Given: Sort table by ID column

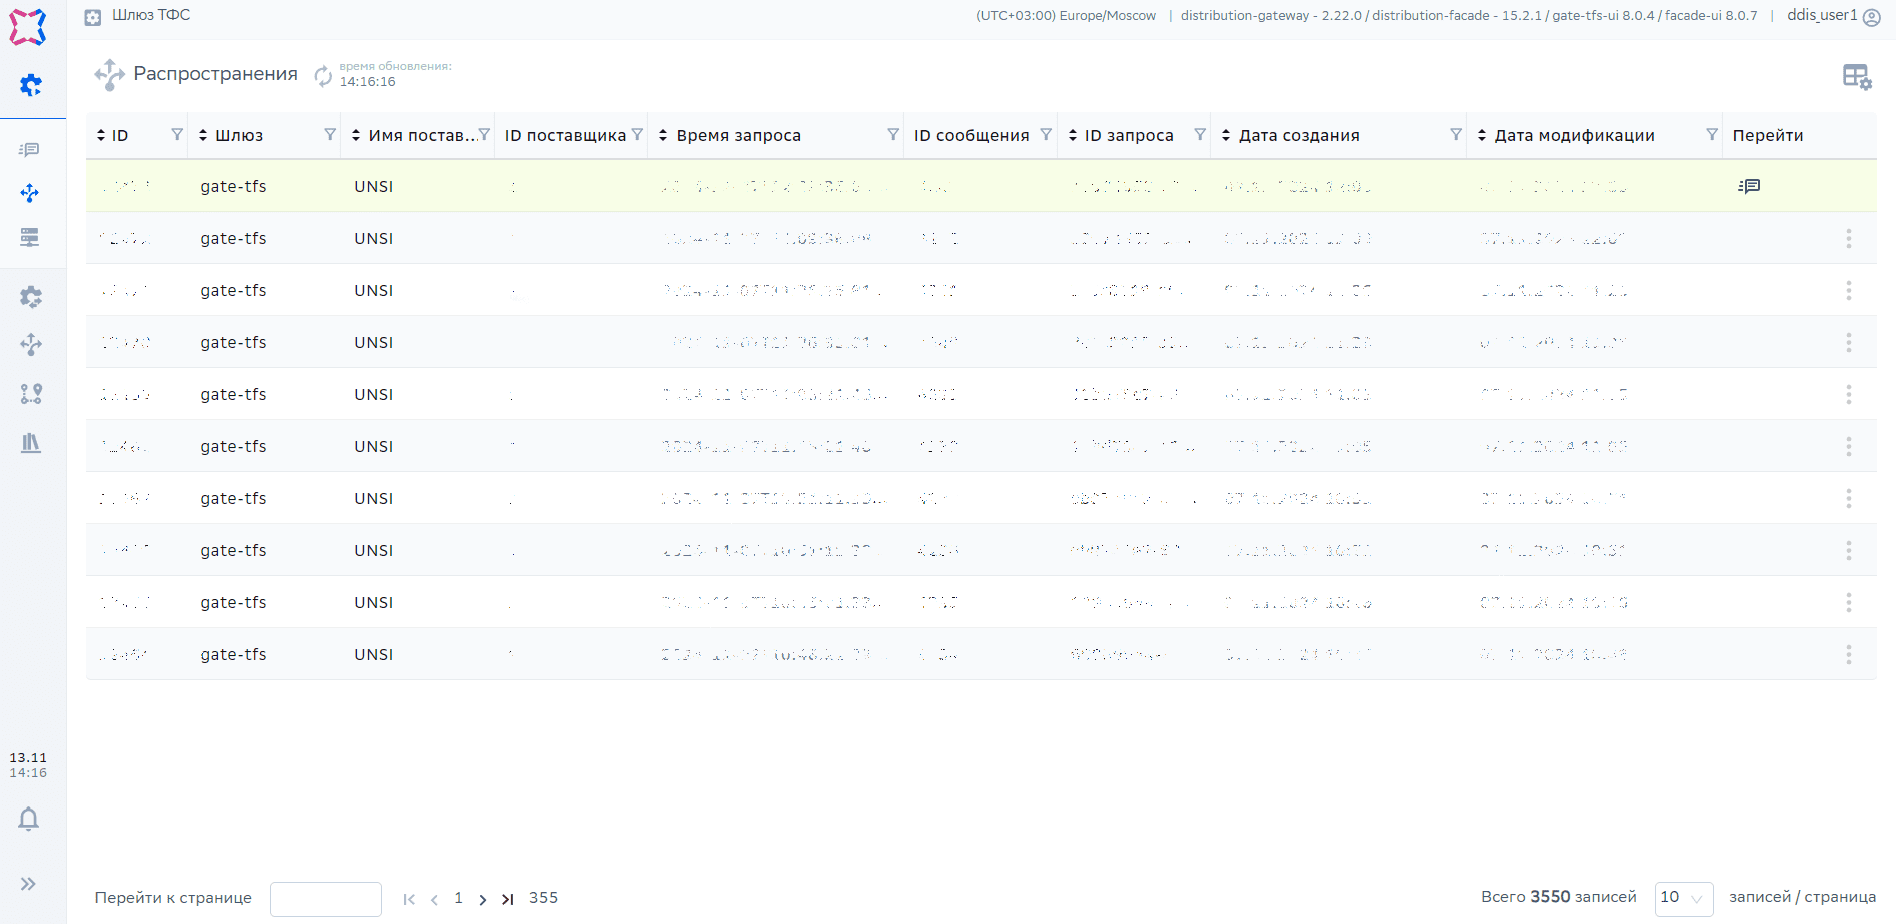Looking at the screenshot, I should click(x=101, y=135).
